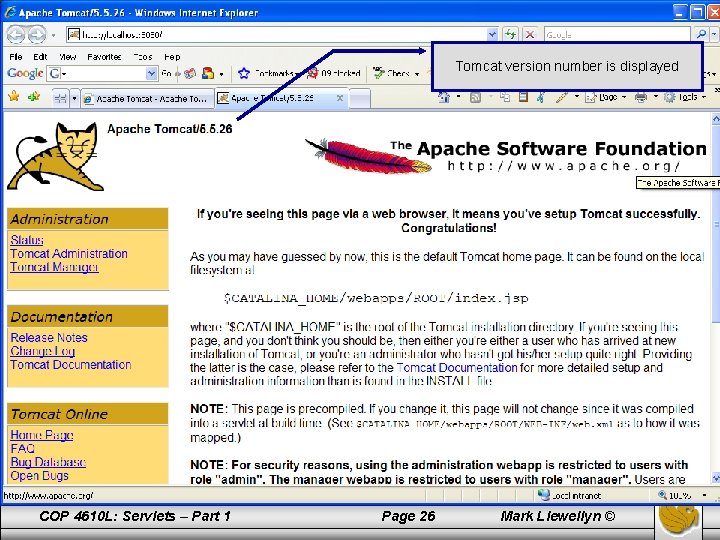The height and width of the screenshot is (540, 720).
Task: Click the Local intranet zone icon in status bar
Action: tap(543, 495)
